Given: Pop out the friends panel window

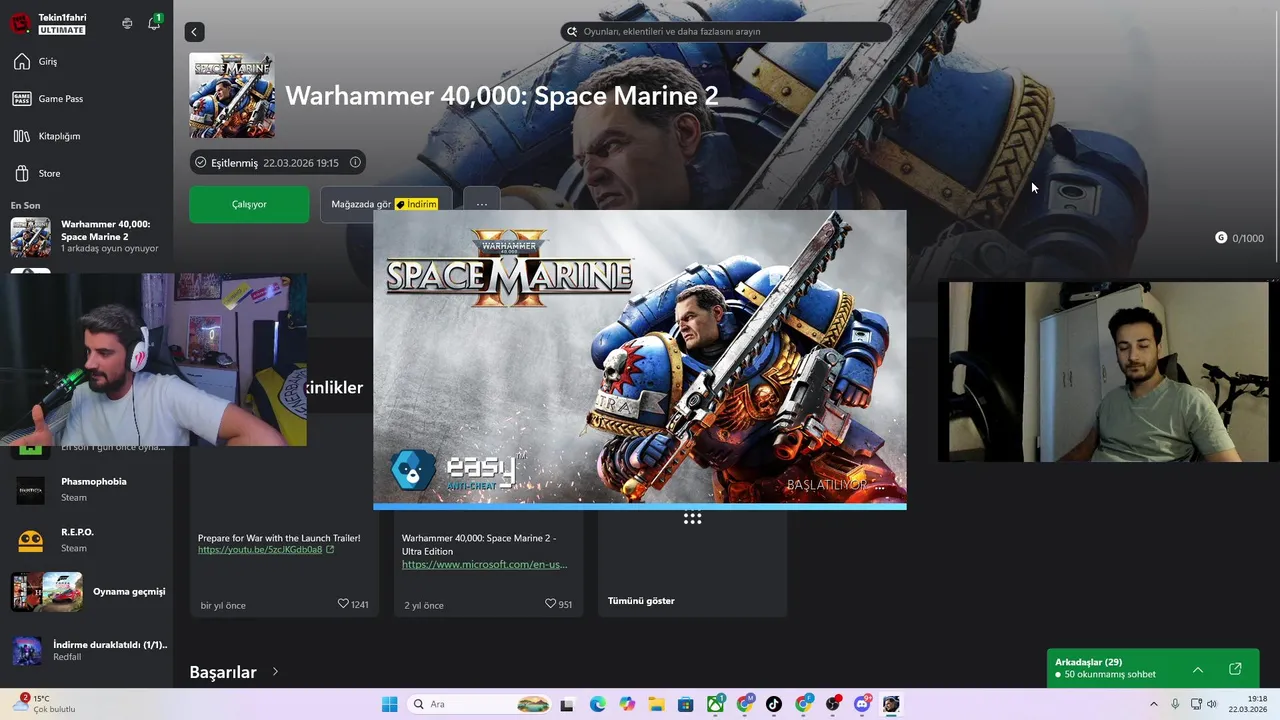Looking at the screenshot, I should (x=1235, y=669).
